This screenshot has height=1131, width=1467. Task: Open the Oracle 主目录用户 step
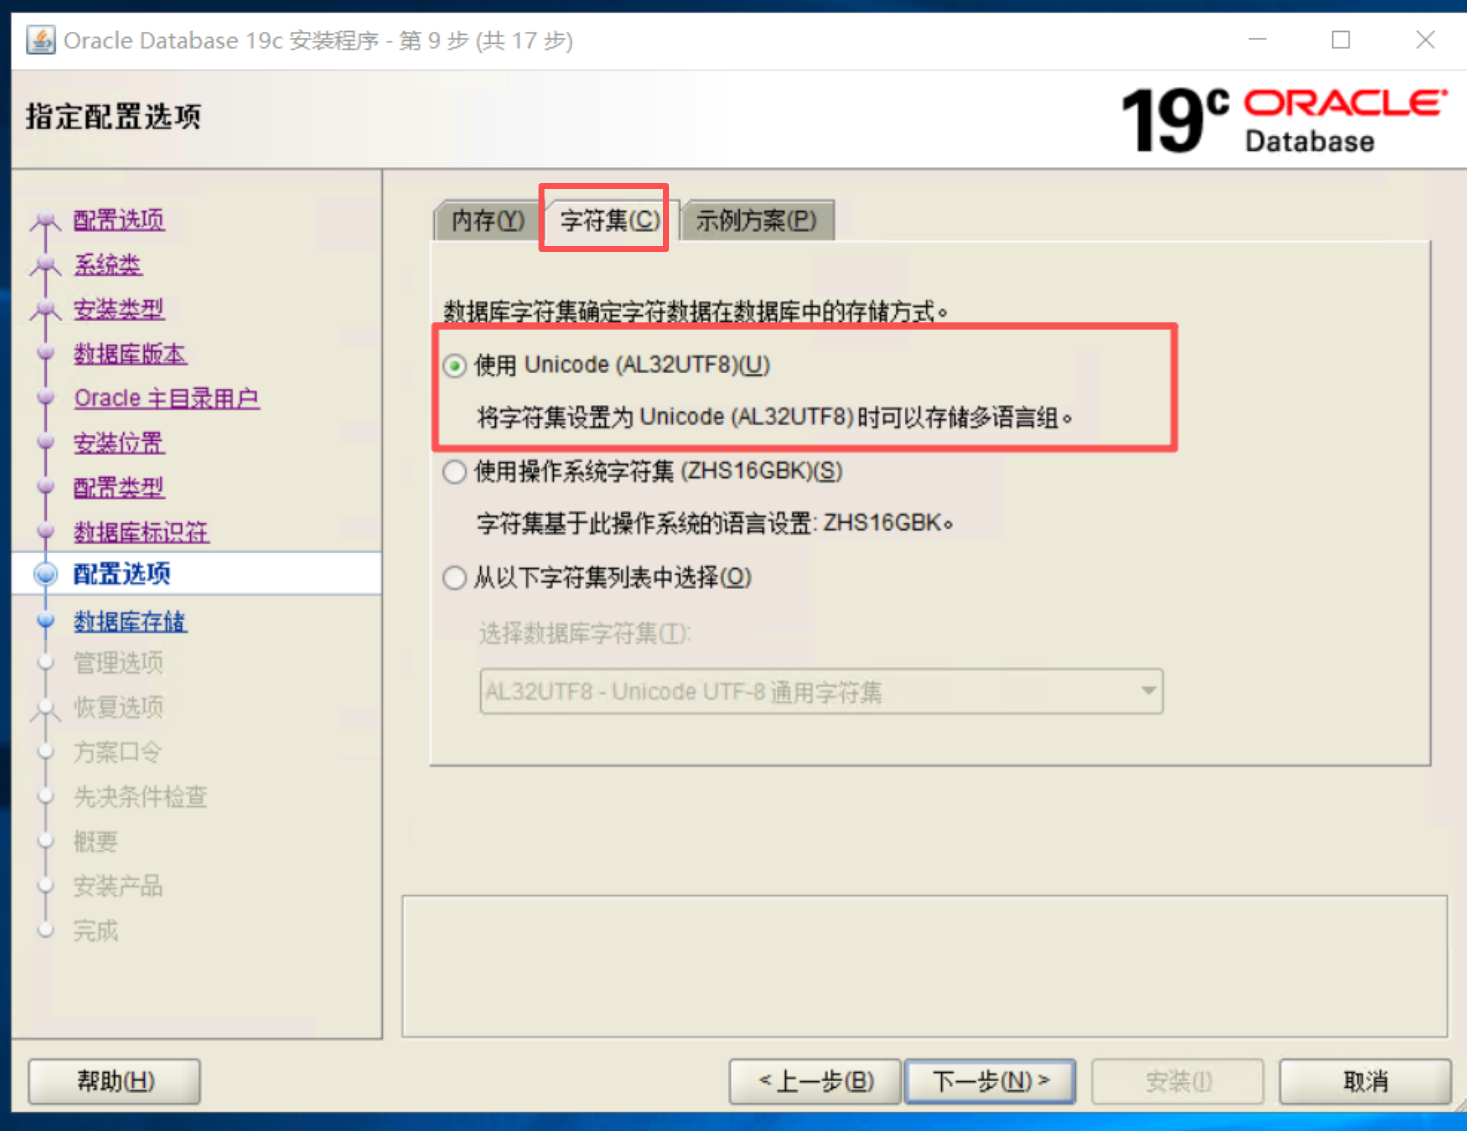coord(167,398)
